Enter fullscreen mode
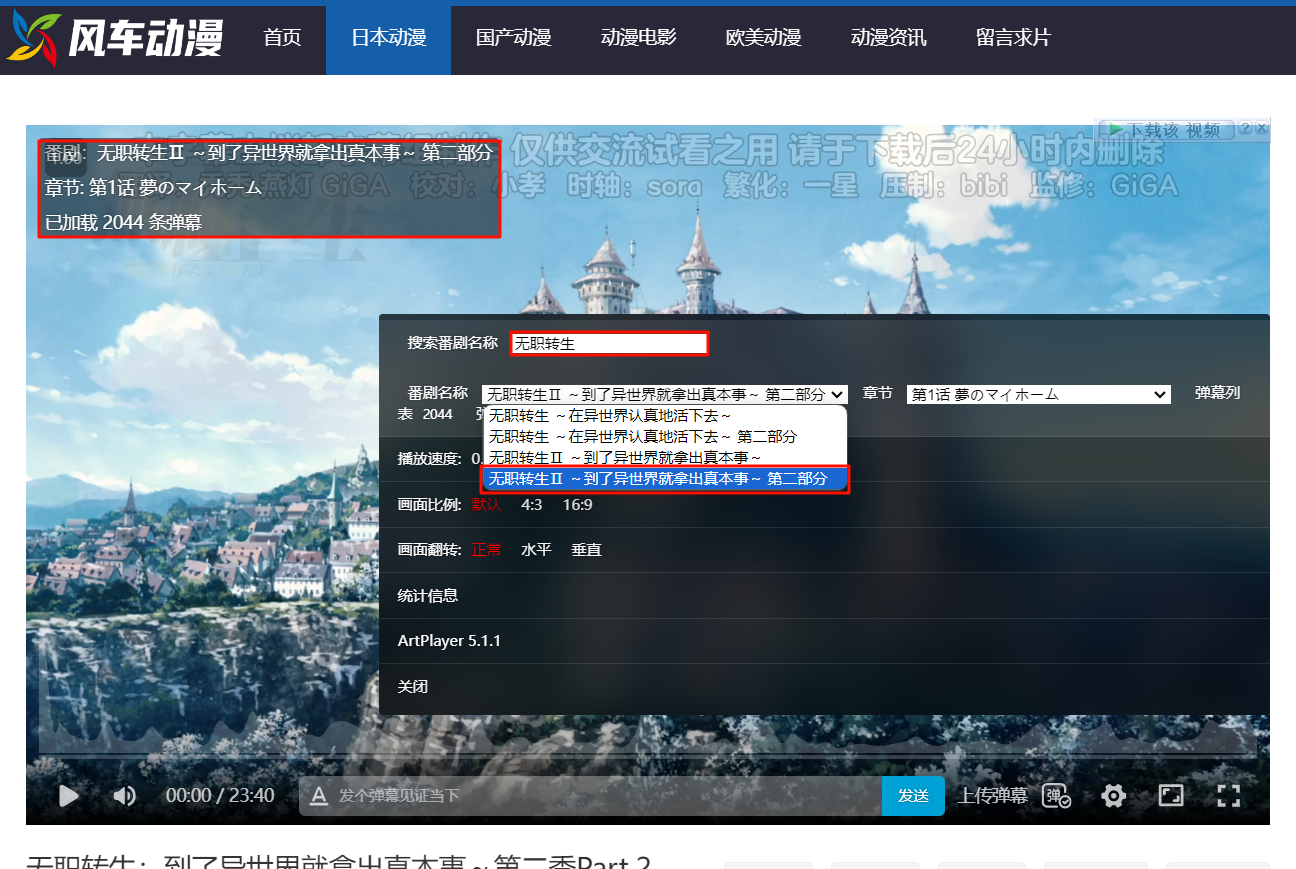The width and height of the screenshot is (1296, 869). [x=1229, y=796]
